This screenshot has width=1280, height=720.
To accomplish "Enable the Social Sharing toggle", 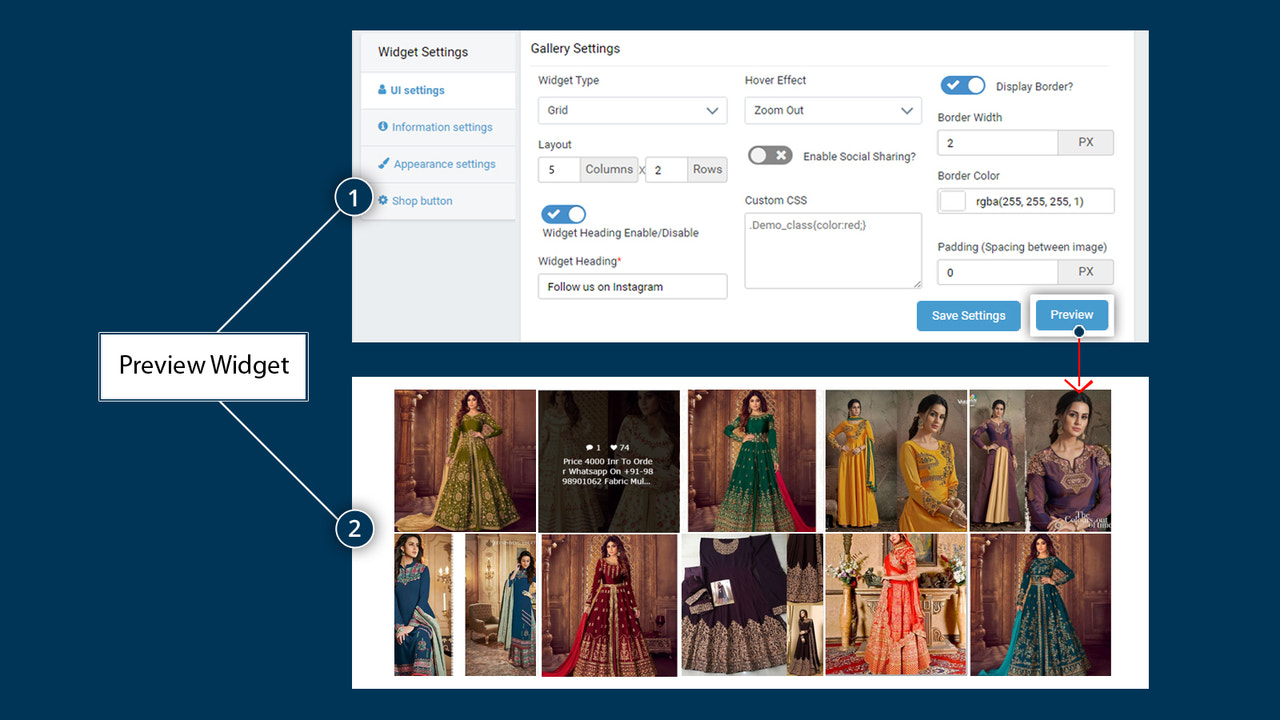I will coord(770,155).
